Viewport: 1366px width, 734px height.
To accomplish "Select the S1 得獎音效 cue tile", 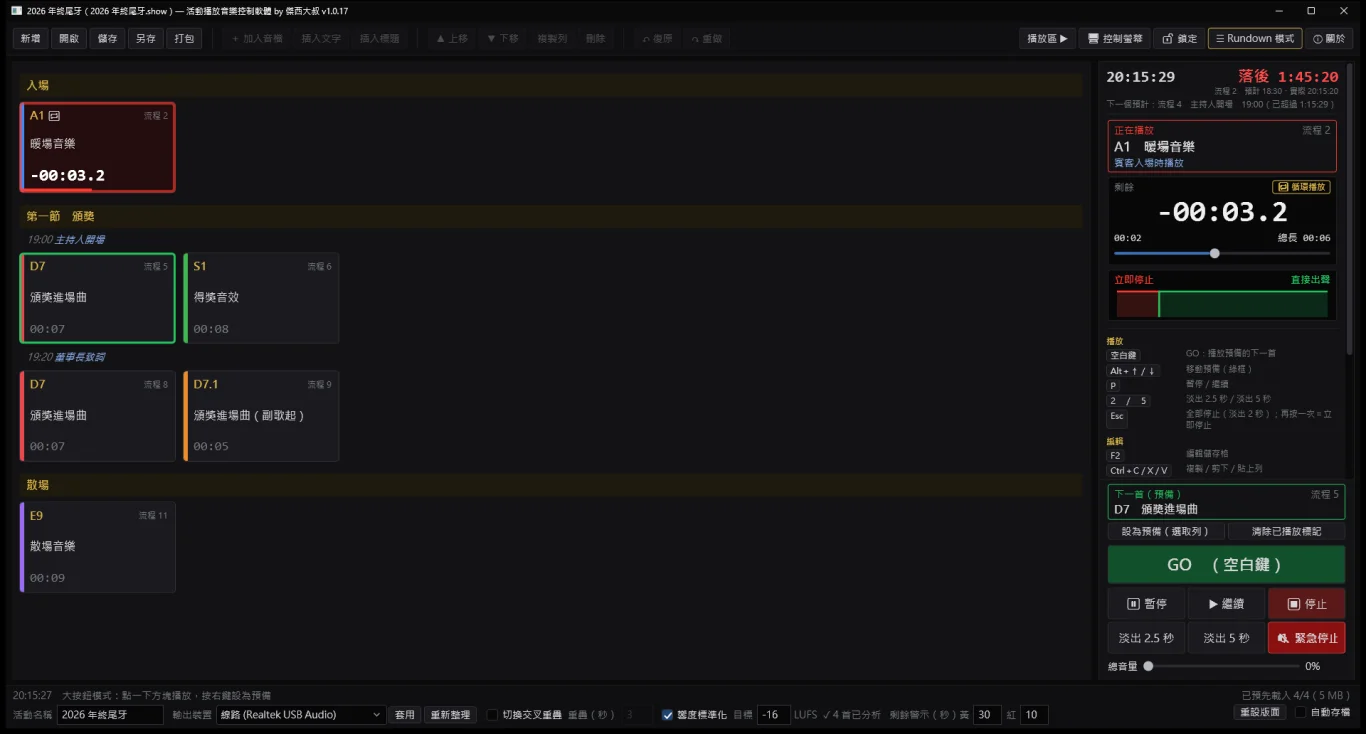I will (x=261, y=298).
